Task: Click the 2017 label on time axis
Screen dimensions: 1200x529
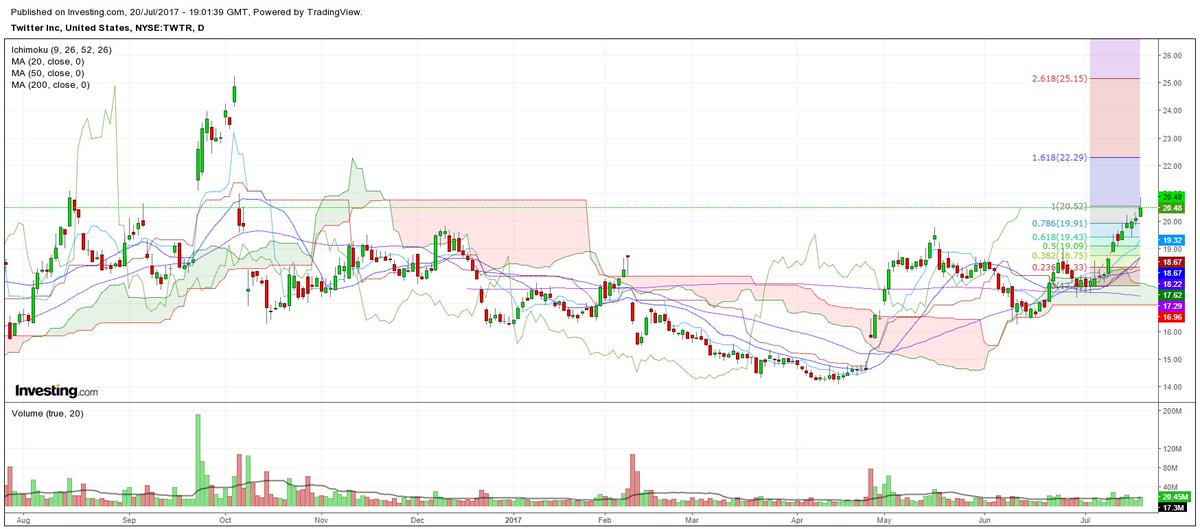Action: (514, 521)
